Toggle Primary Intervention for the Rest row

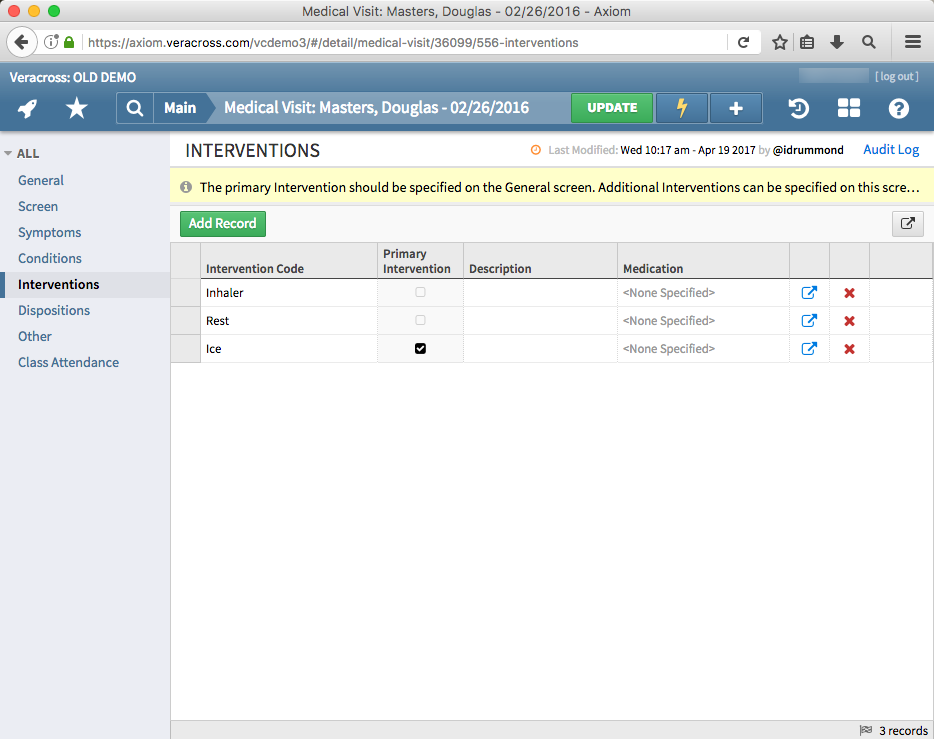(x=420, y=320)
